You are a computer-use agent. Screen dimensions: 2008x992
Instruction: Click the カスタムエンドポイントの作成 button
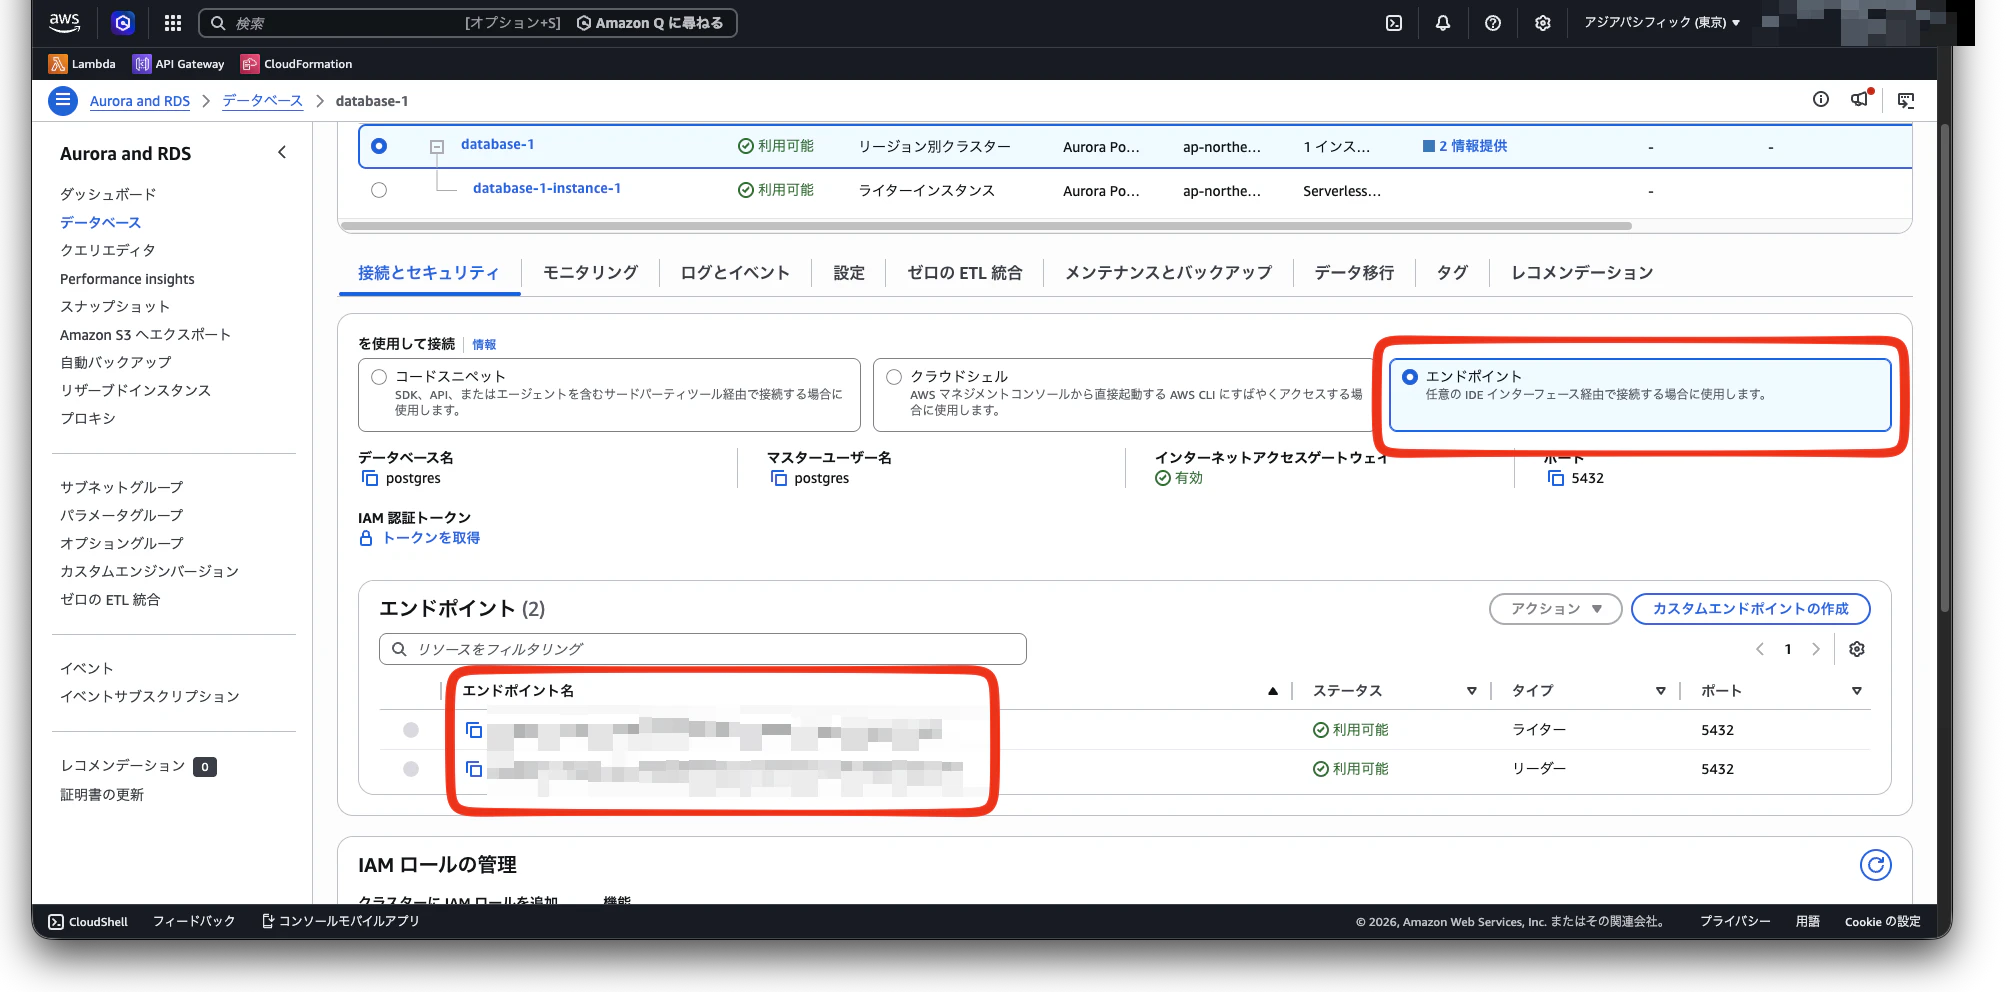coord(1750,609)
